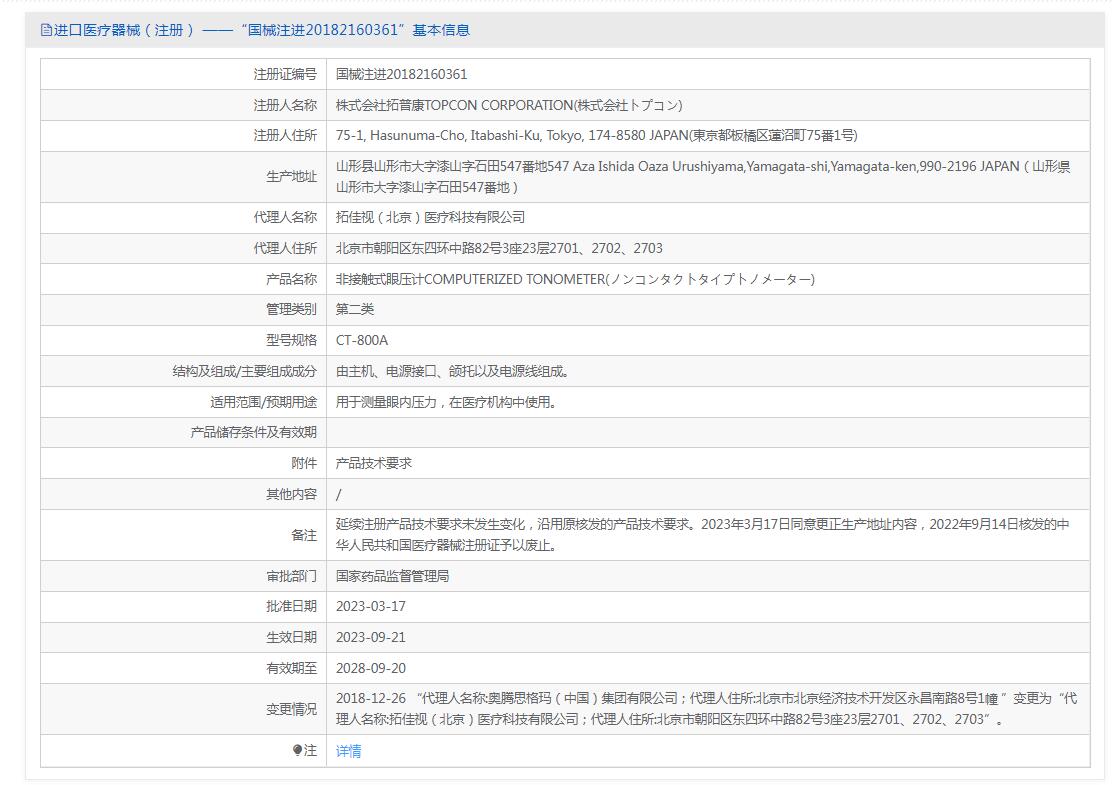
Task: Select attachment value 产品技术要求
Action: (x=374, y=463)
